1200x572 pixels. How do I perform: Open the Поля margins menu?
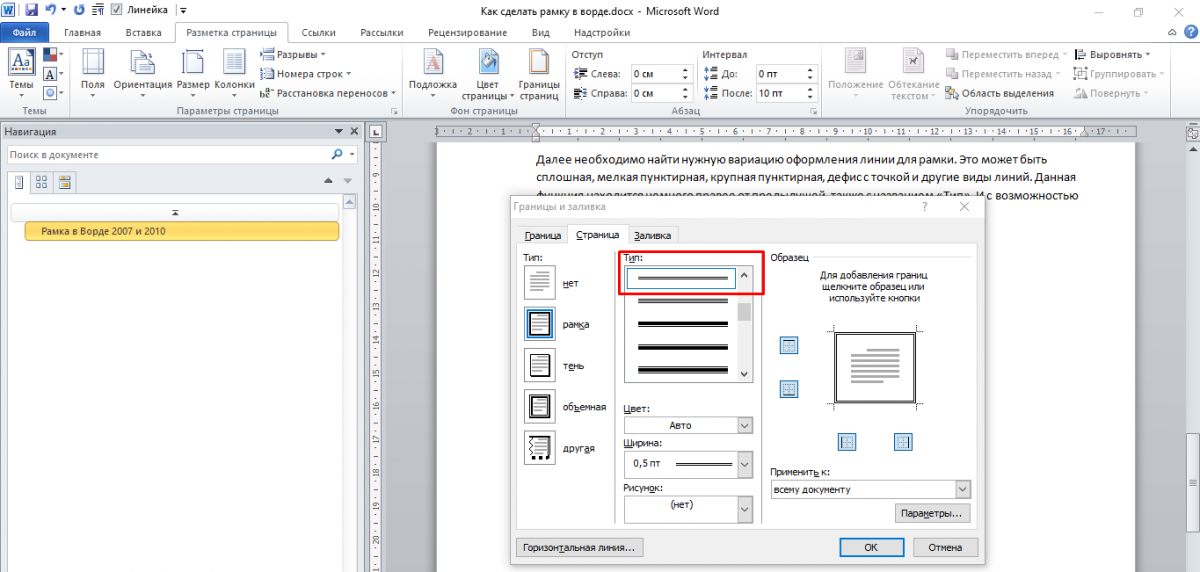tap(93, 71)
